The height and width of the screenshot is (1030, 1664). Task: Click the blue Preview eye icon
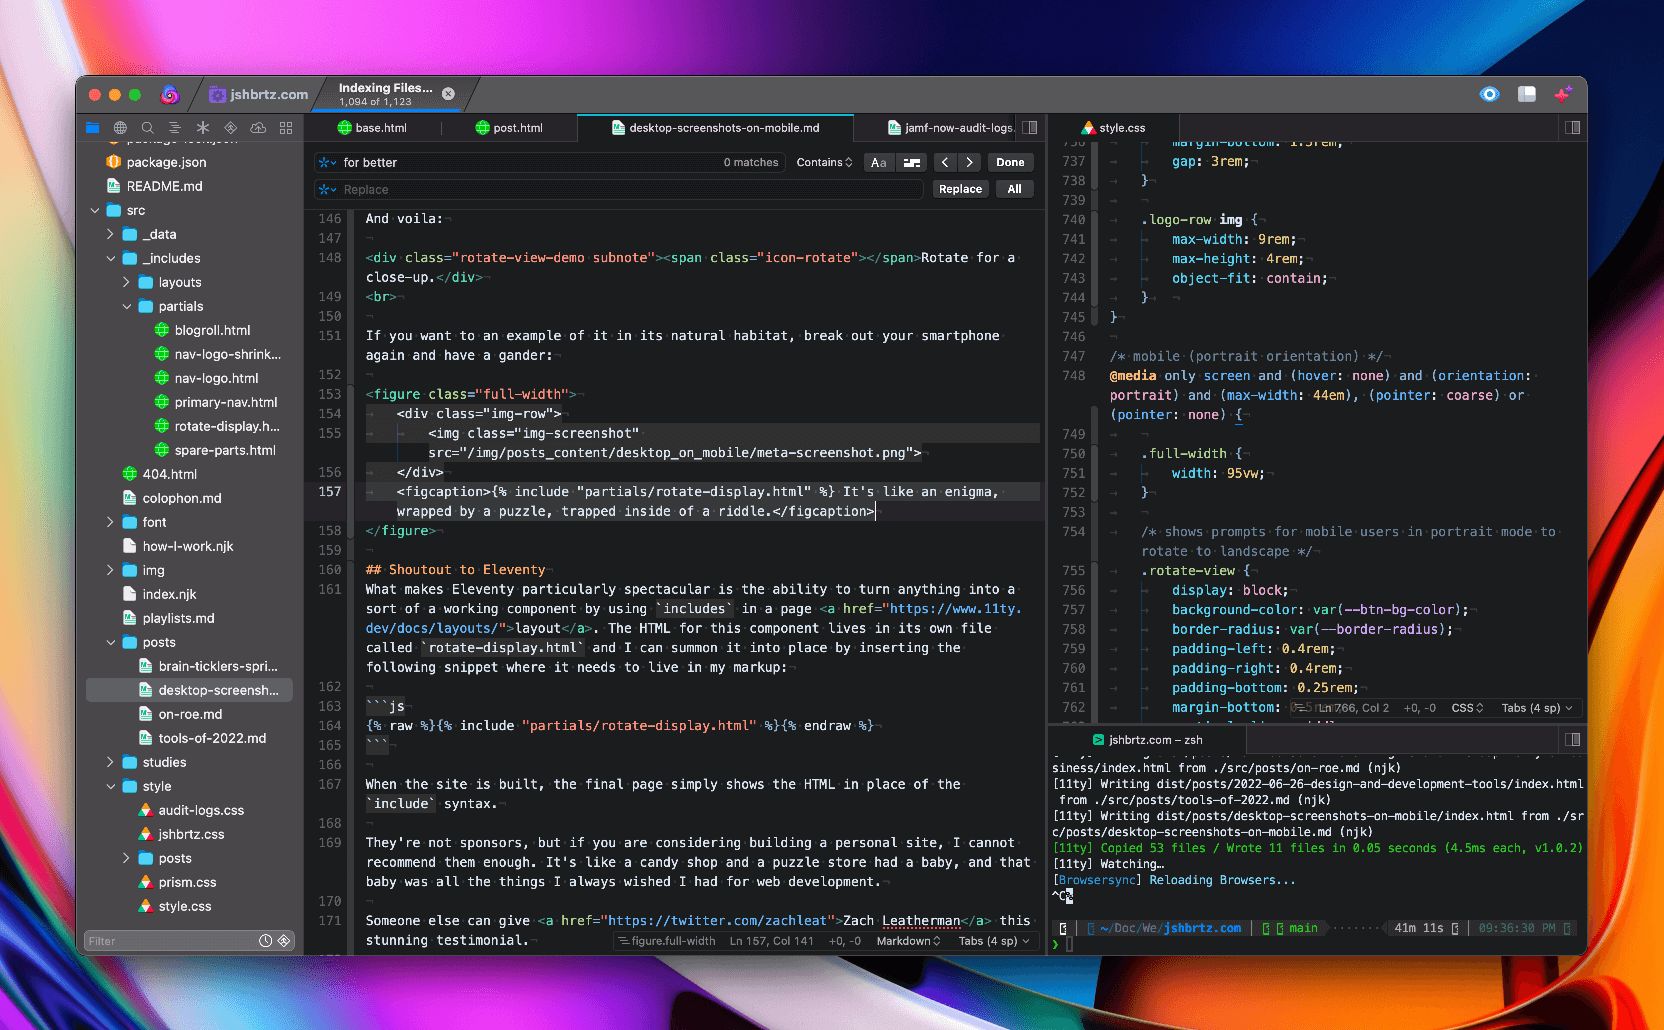(x=1489, y=94)
